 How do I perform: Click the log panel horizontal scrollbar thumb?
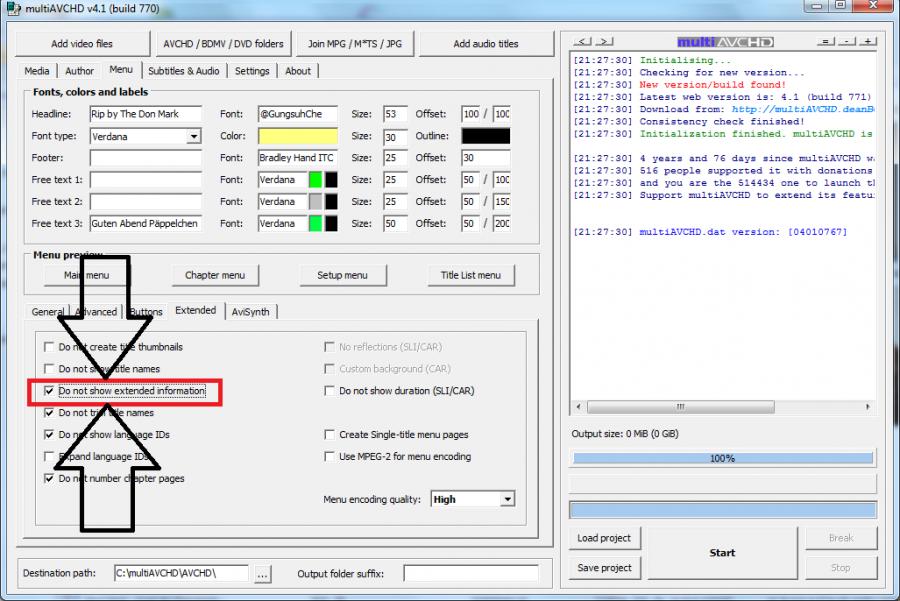click(681, 407)
